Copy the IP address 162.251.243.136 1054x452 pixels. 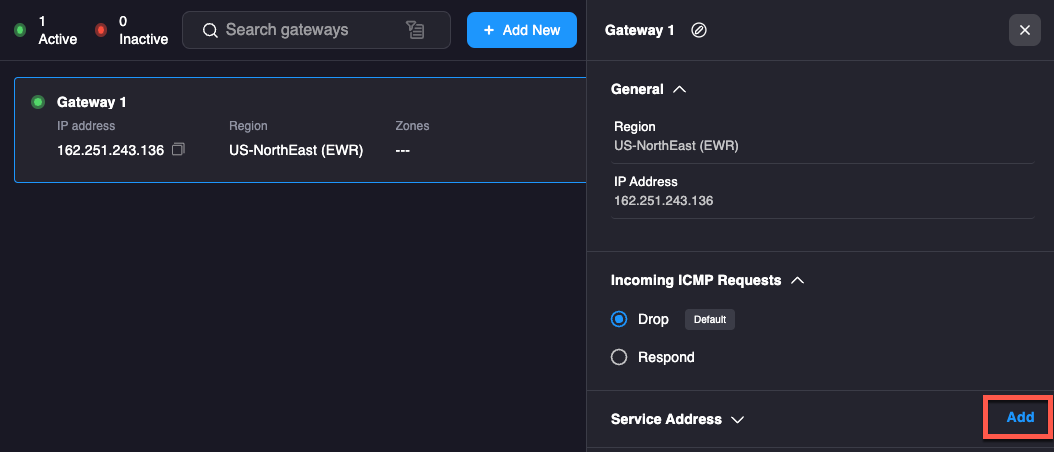(x=178, y=150)
